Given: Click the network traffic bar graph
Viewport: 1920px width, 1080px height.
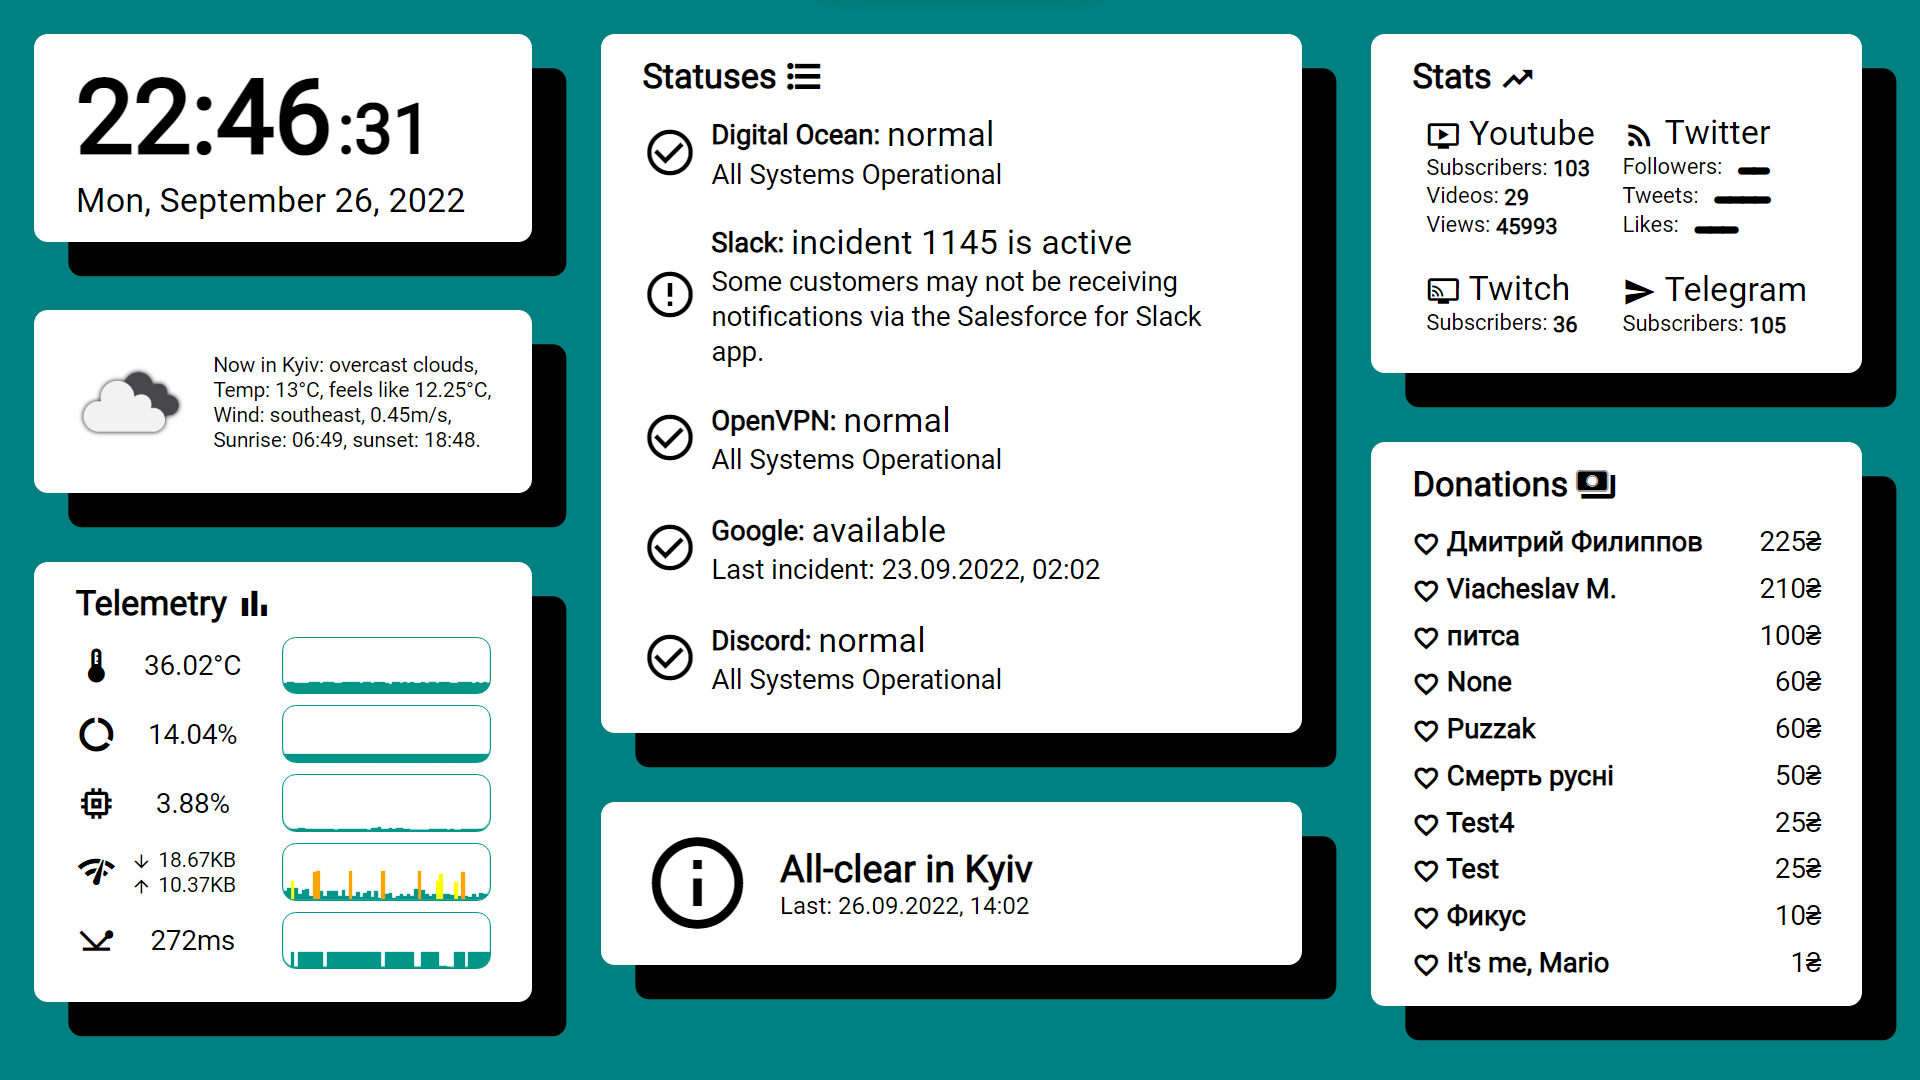Looking at the screenshot, I should [x=386, y=872].
